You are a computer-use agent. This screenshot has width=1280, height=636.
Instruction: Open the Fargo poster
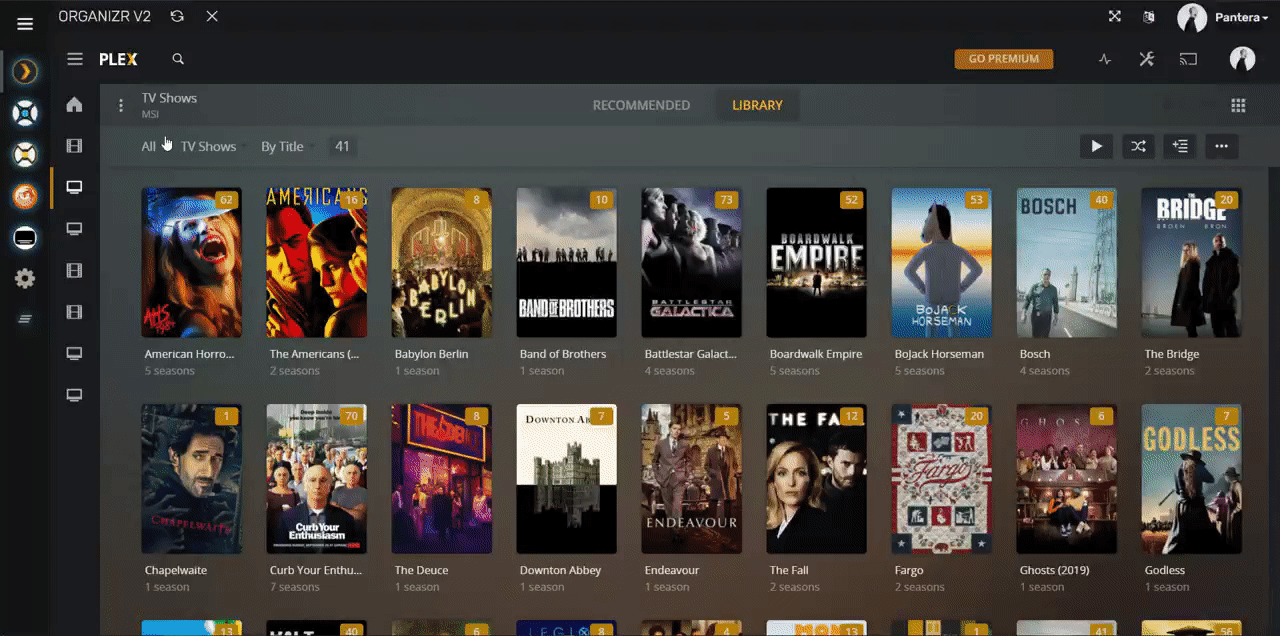941,479
